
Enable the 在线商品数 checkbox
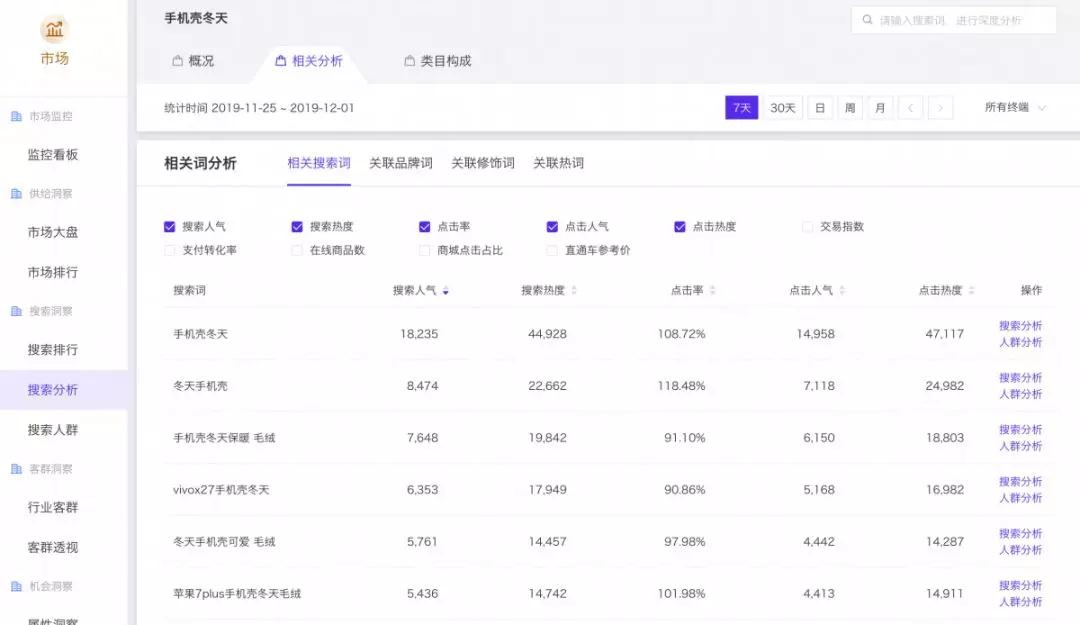click(x=297, y=250)
